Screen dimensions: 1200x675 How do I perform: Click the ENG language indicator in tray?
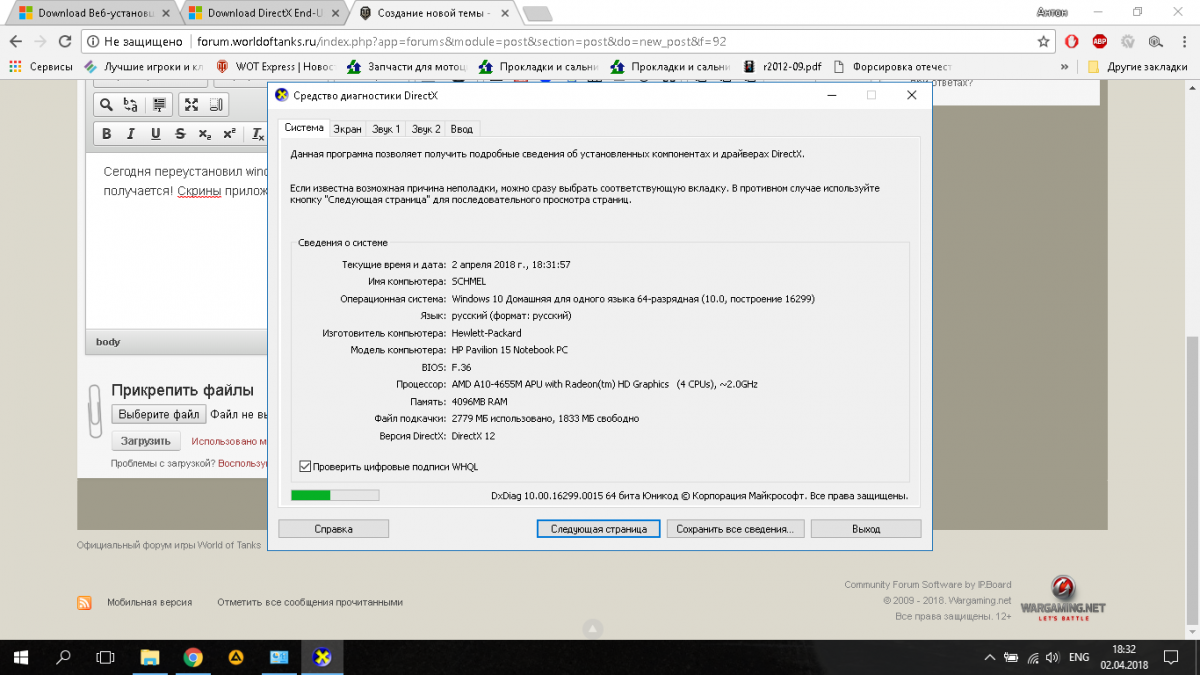click(x=1079, y=657)
